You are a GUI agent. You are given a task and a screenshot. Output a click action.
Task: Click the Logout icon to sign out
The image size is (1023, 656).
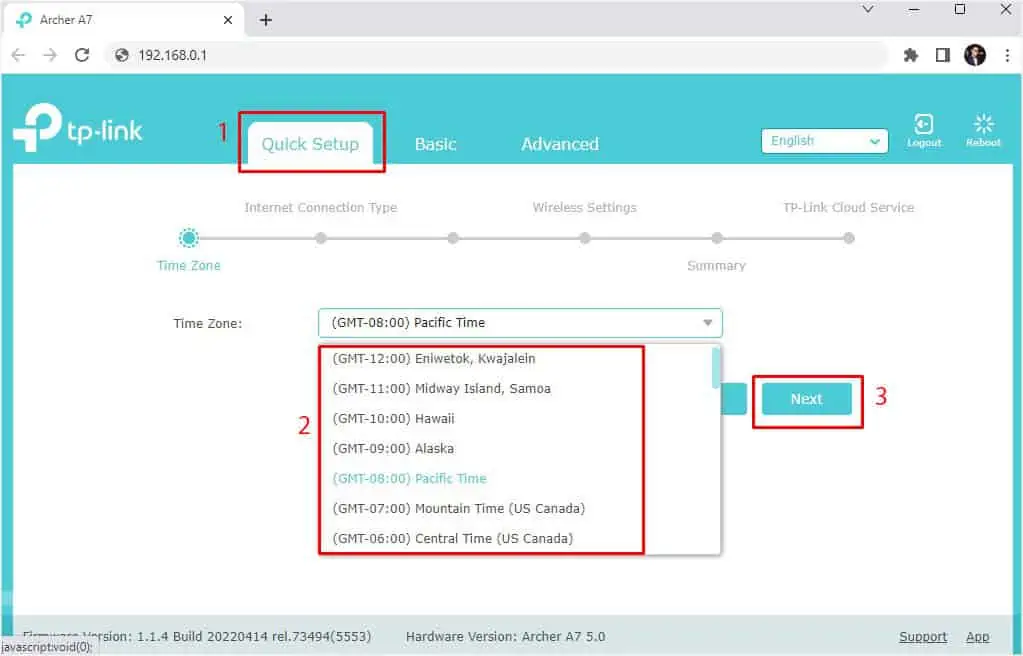pyautogui.click(x=923, y=128)
